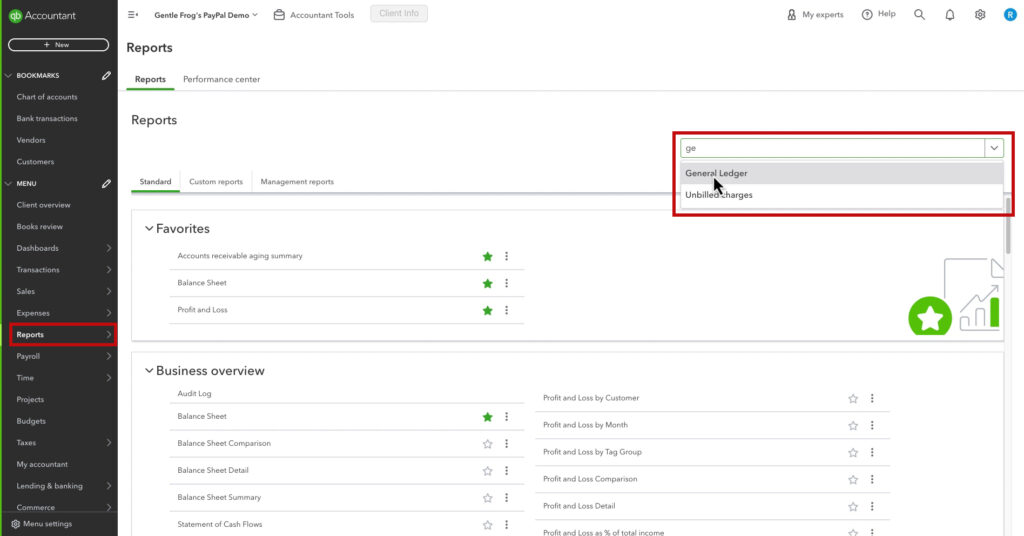Open the R user profile avatar
The image size is (1024, 536).
[x=1010, y=14]
